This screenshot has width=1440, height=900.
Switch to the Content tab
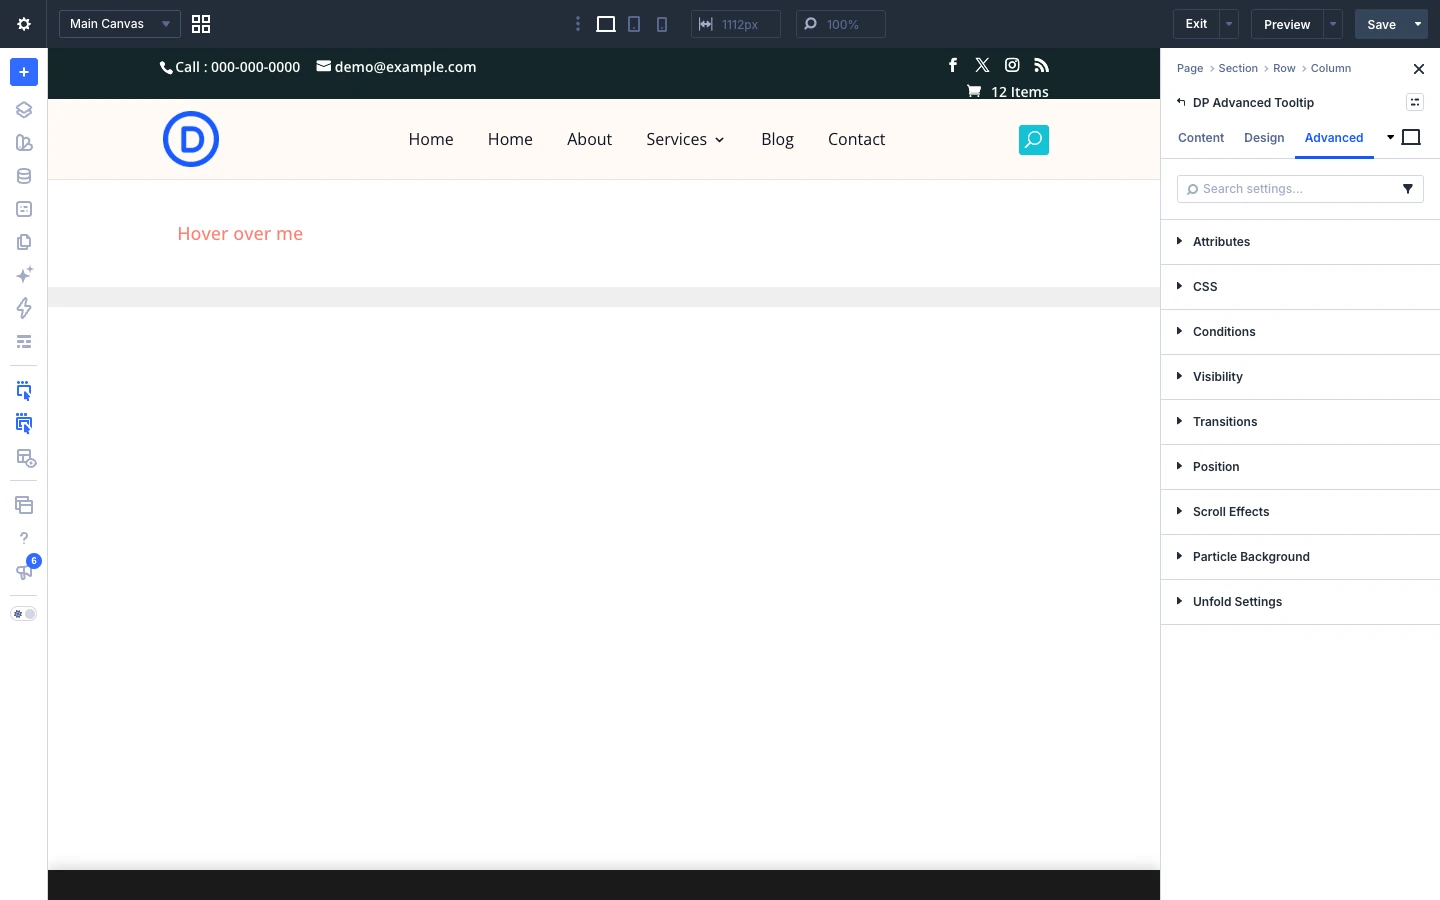tap(1201, 138)
